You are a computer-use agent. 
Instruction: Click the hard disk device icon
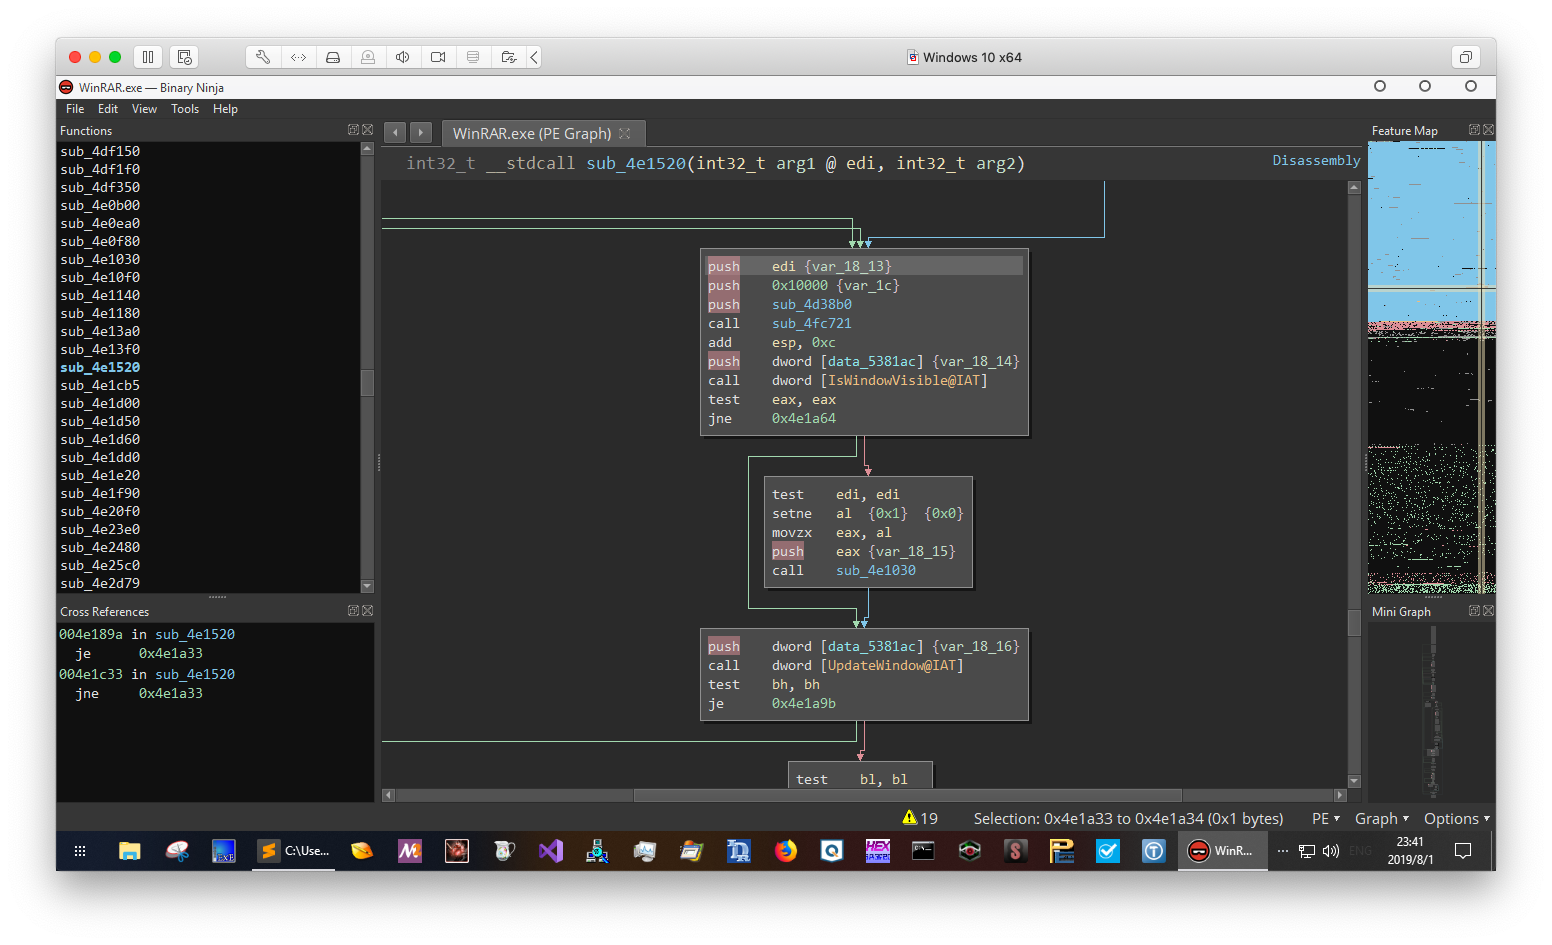click(x=333, y=57)
